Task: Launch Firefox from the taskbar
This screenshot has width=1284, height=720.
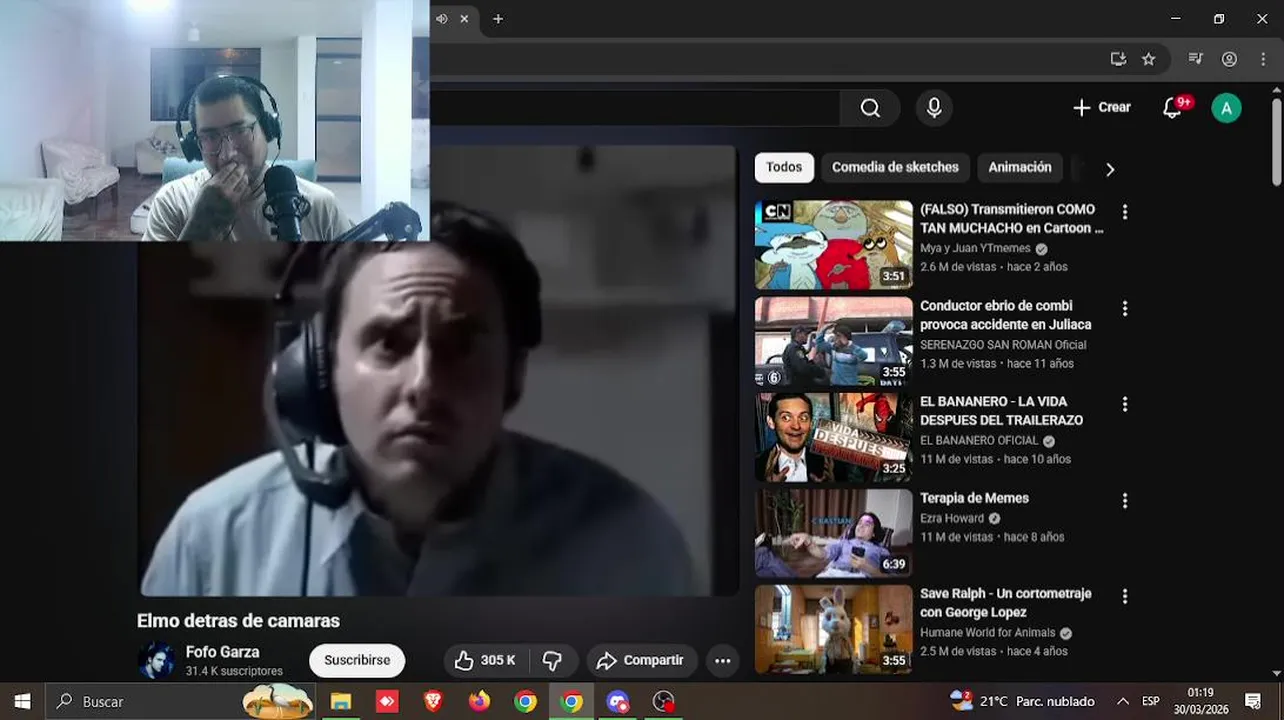Action: [479, 701]
